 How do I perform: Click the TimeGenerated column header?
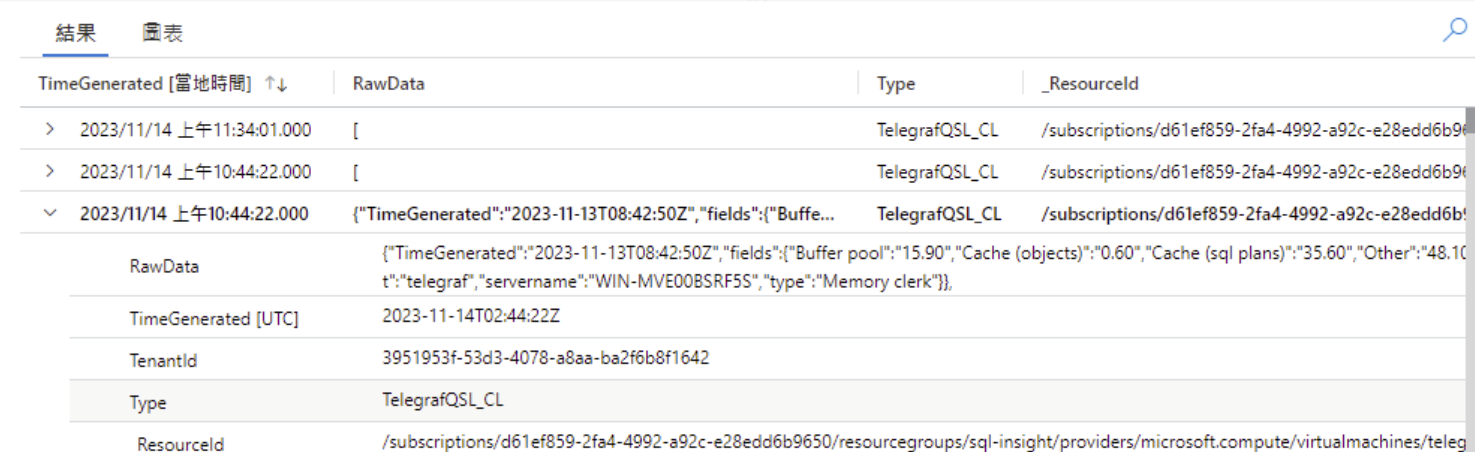tap(145, 84)
